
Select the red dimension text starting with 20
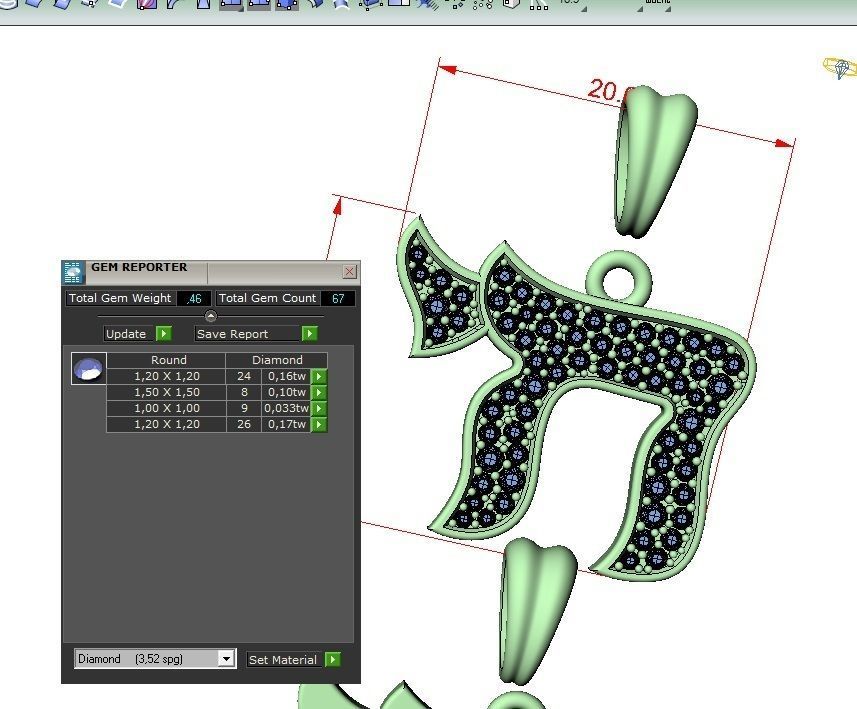[x=608, y=90]
